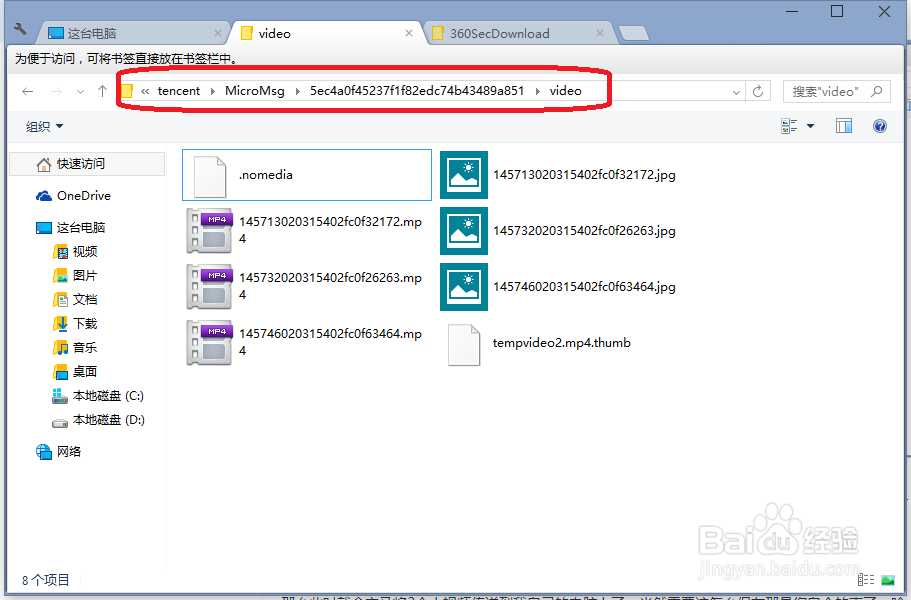Switch to the 360SecDownload tab
Viewport: 911px width, 600px height.
click(517, 33)
